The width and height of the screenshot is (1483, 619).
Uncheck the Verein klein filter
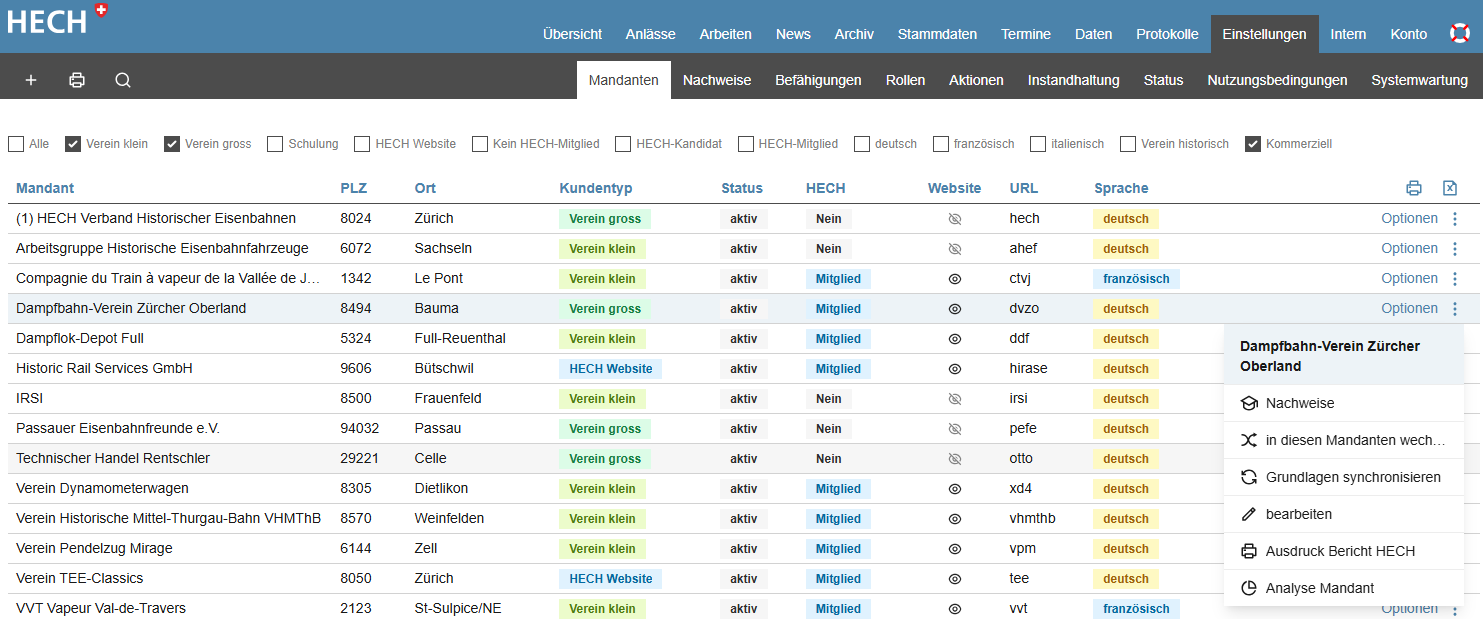73,144
